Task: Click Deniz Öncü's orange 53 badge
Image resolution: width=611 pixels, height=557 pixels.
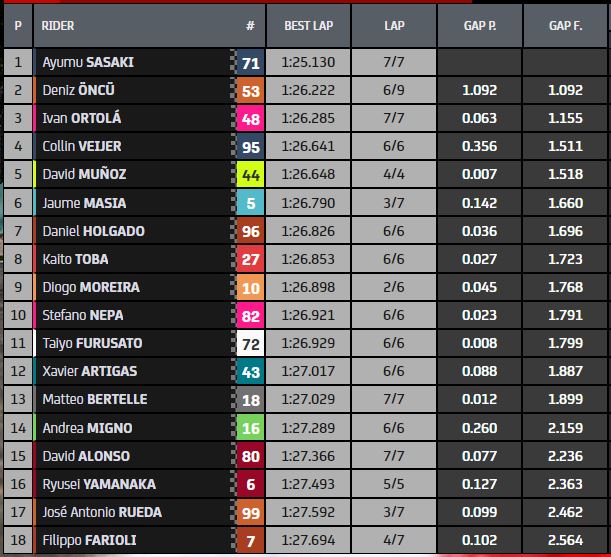Action: [x=250, y=90]
